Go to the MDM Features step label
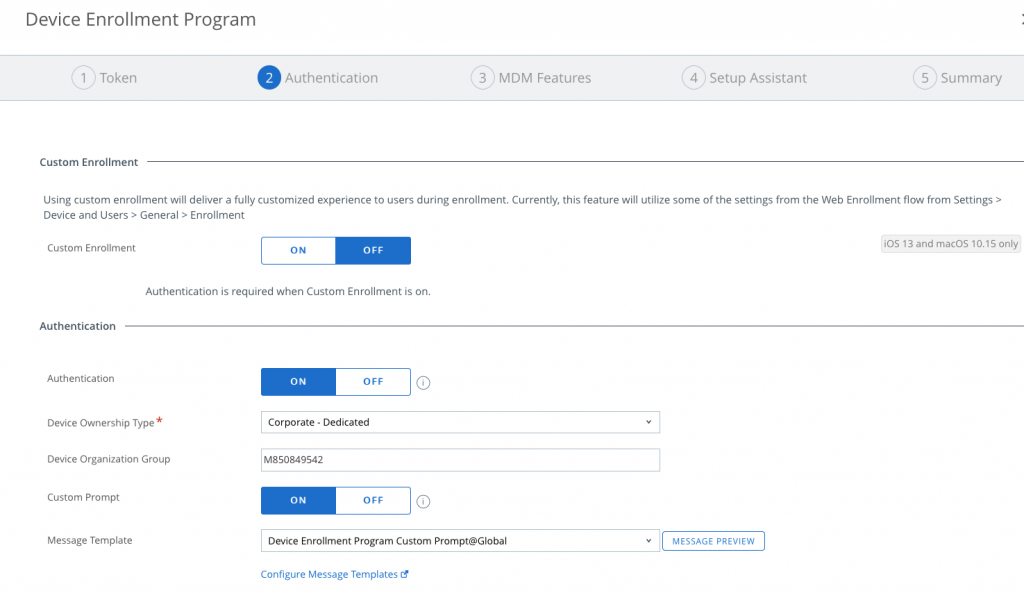Screen dimensions: 1024x593 coord(545,78)
